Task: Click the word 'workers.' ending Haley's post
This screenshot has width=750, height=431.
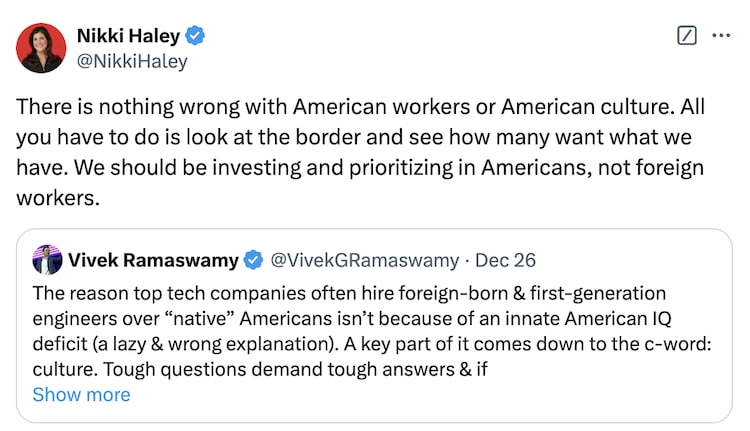Action: 58,197
